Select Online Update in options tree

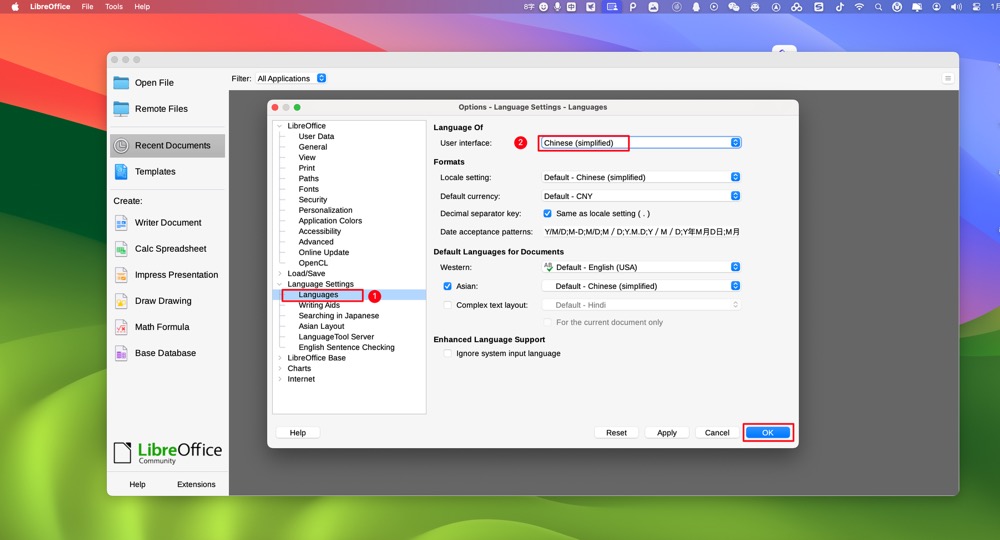[323, 252]
